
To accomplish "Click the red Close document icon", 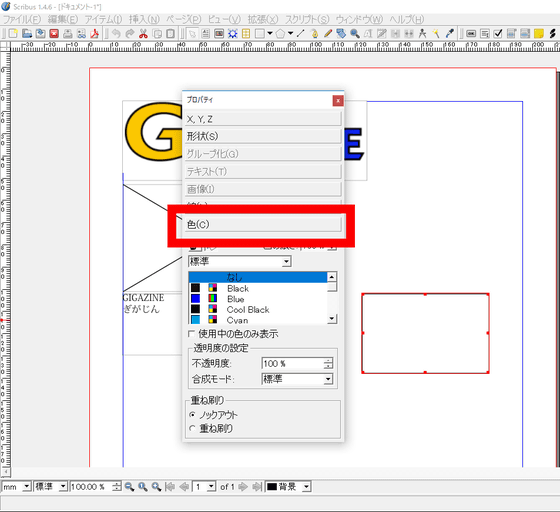I will point(54,34).
